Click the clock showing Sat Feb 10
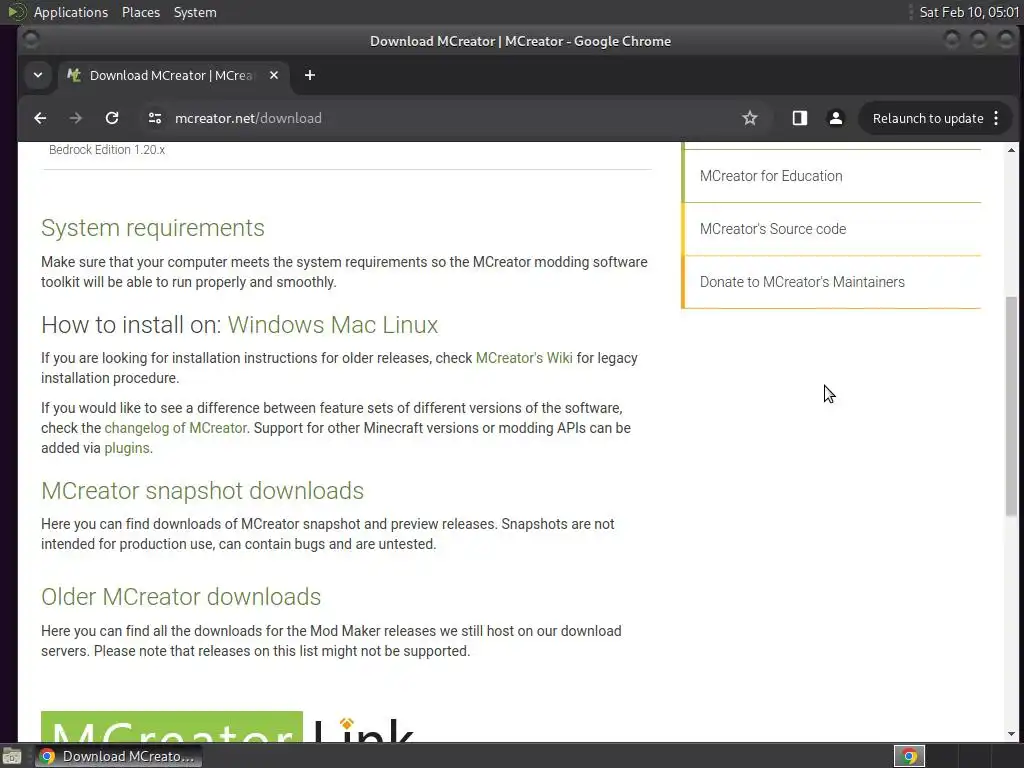Image resolution: width=1024 pixels, height=768 pixels. (x=968, y=12)
